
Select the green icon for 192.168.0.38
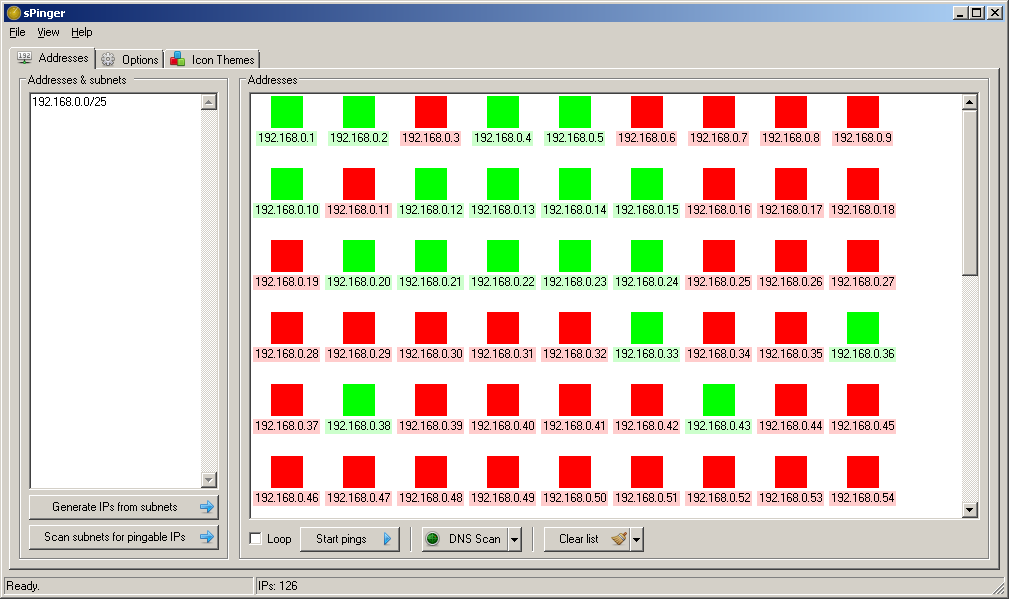[x=359, y=400]
